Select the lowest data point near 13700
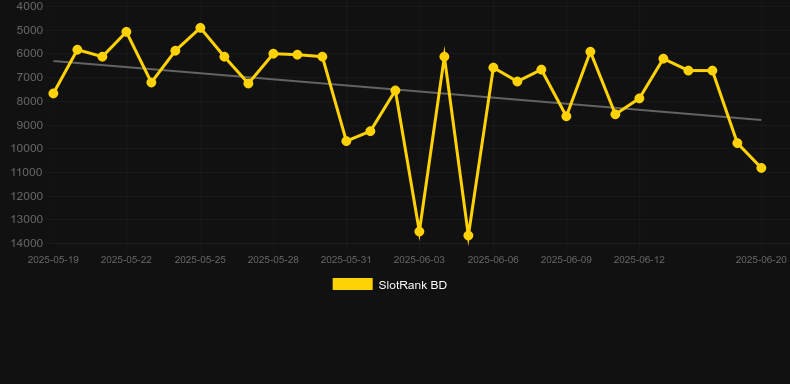790x384 pixels. (468, 235)
